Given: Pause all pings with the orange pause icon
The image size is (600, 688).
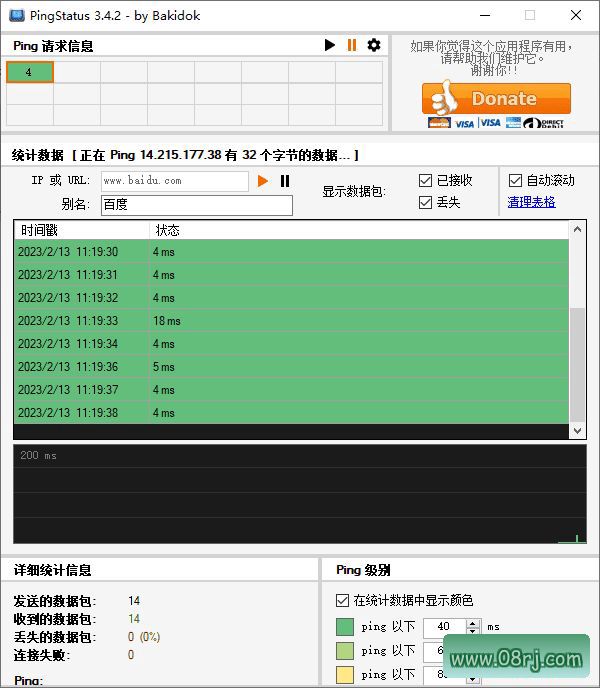Looking at the screenshot, I should pyautogui.click(x=352, y=45).
